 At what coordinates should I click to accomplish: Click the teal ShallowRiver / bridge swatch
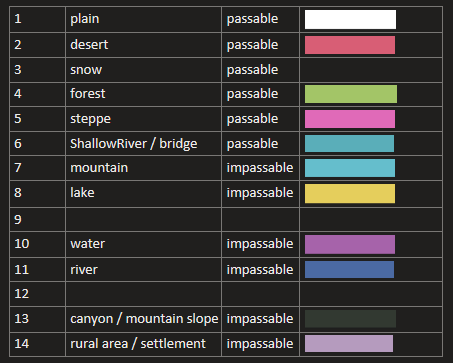point(349,143)
